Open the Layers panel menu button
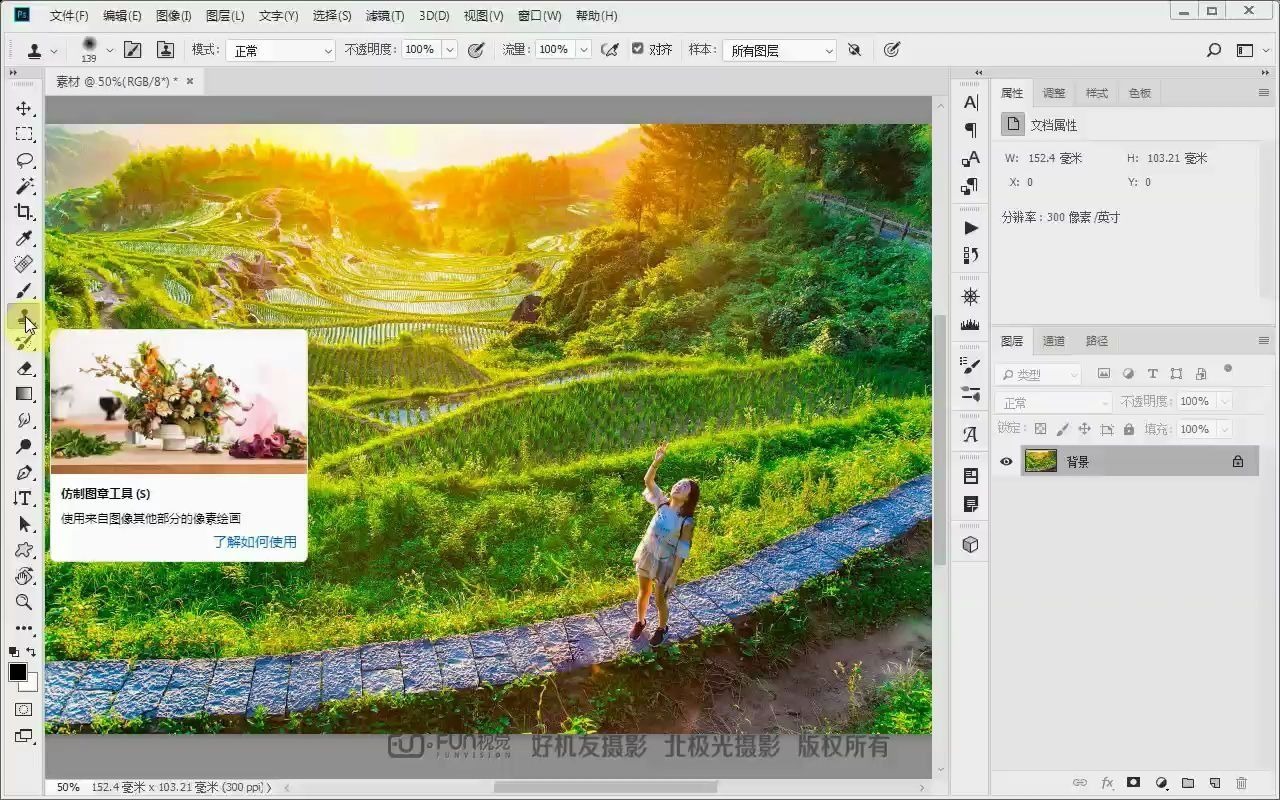Viewport: 1280px width, 800px height. 1264,341
